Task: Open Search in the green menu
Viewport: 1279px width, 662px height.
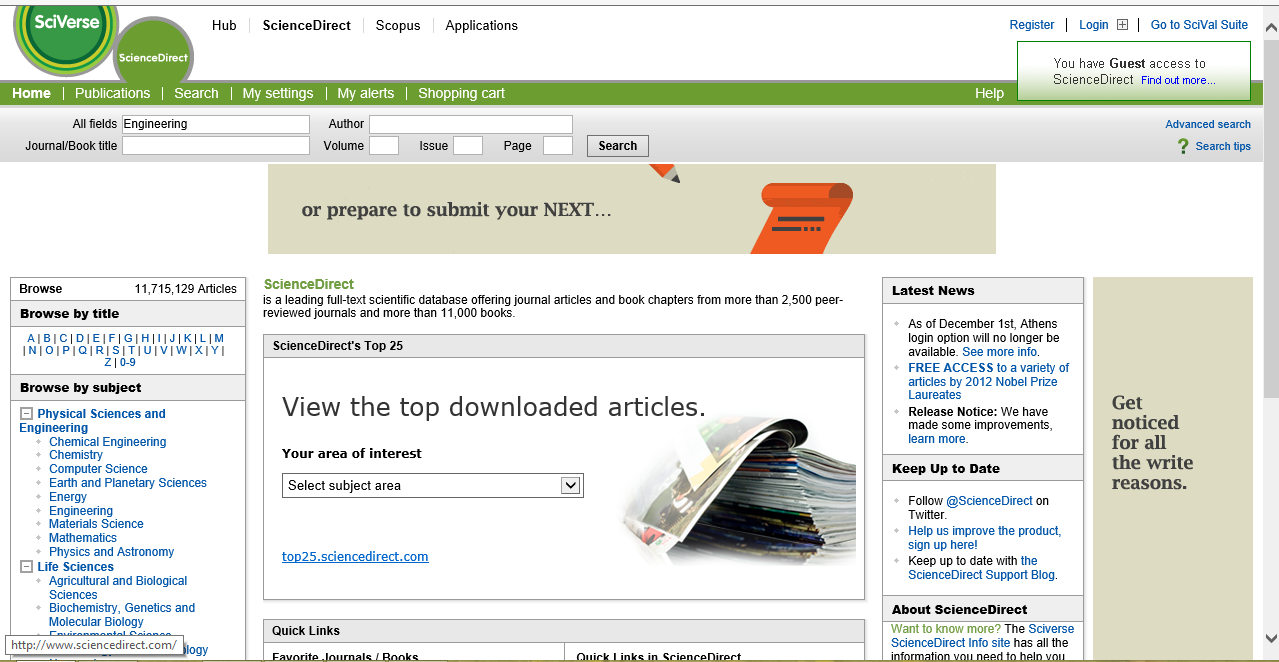Action: [196, 93]
